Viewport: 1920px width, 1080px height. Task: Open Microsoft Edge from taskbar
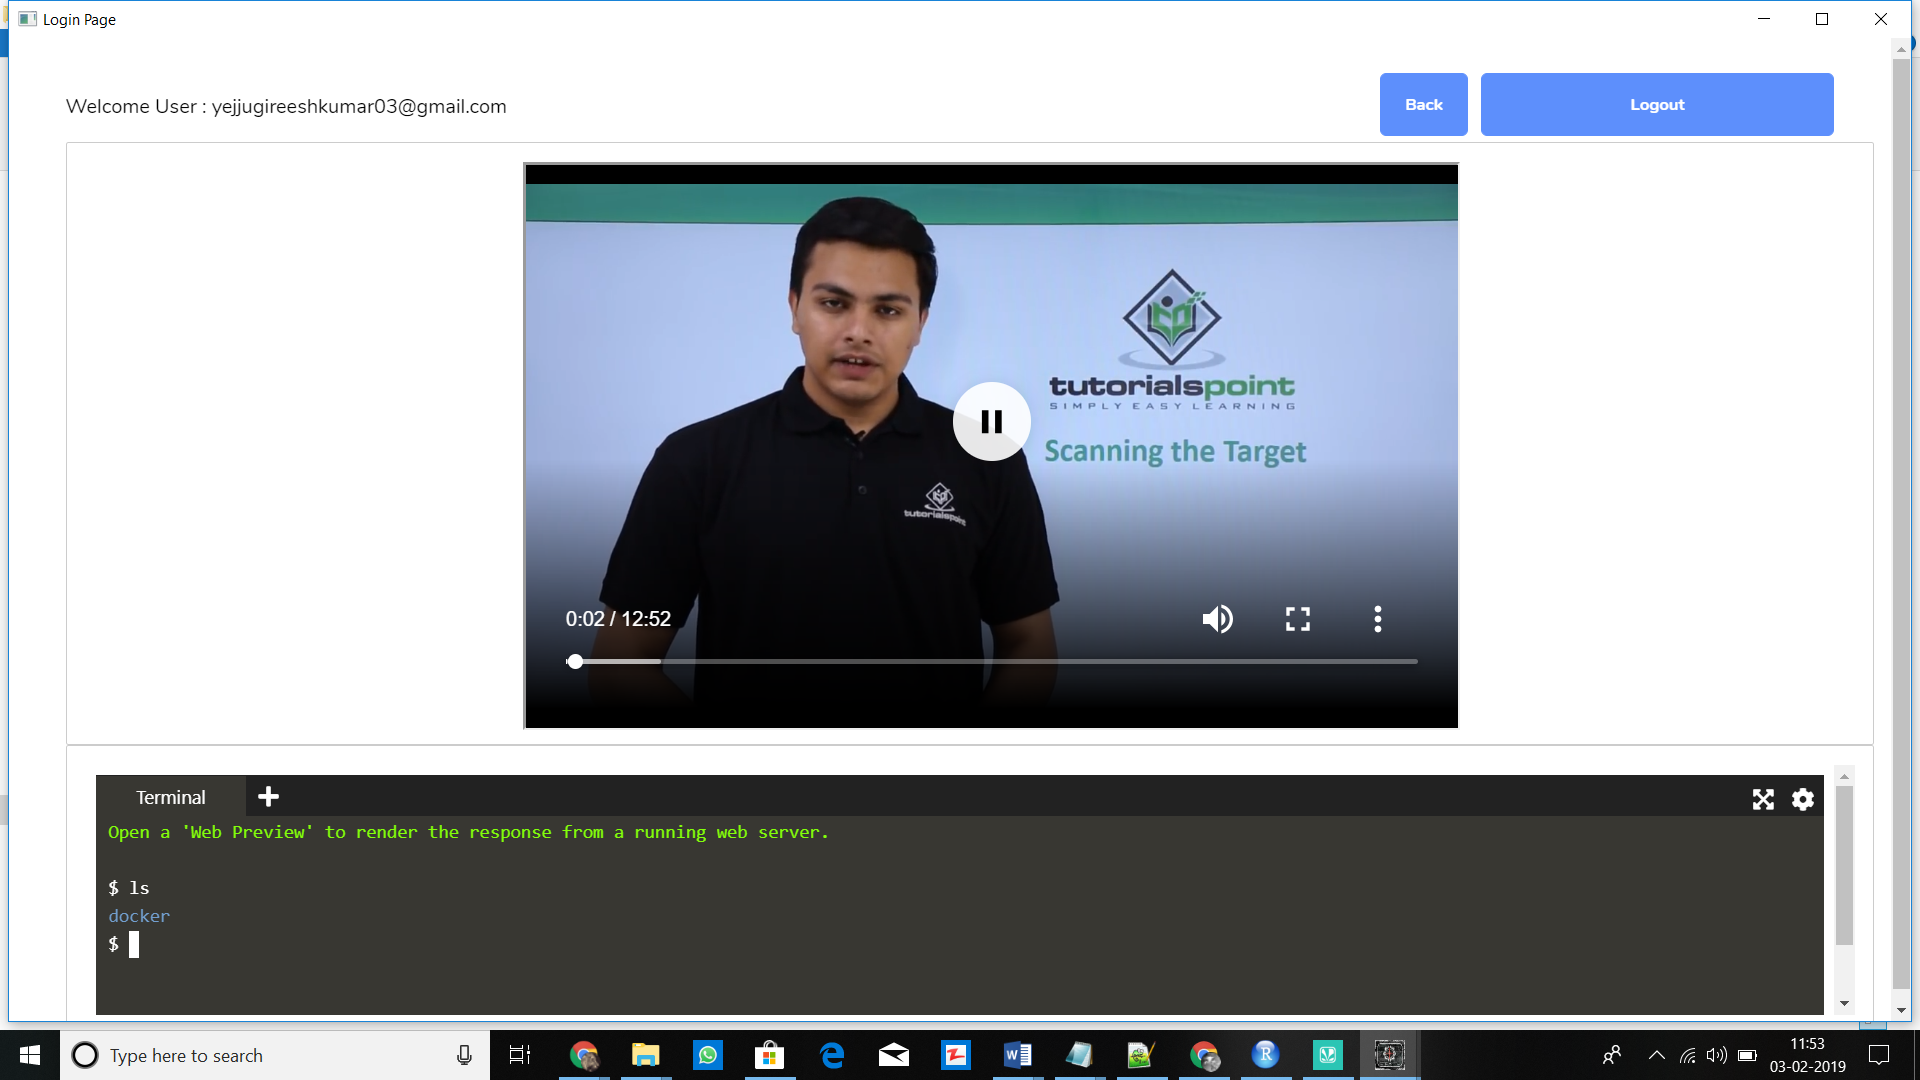coord(831,1055)
